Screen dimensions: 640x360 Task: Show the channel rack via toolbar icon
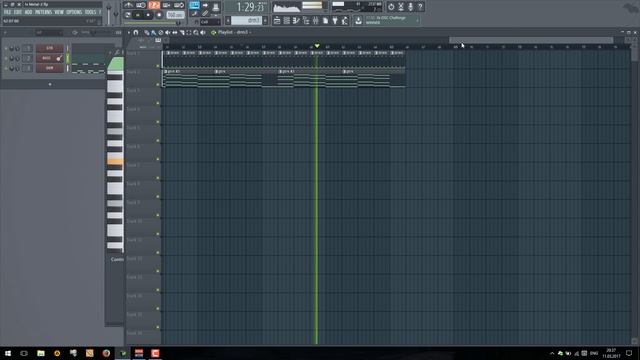click(287, 20)
